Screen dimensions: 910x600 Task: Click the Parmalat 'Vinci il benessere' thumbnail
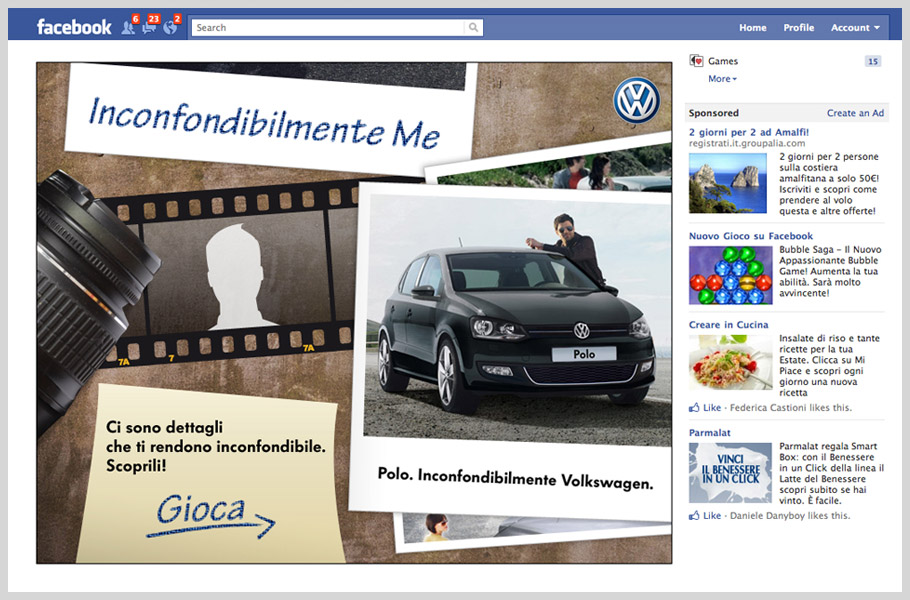pos(731,473)
